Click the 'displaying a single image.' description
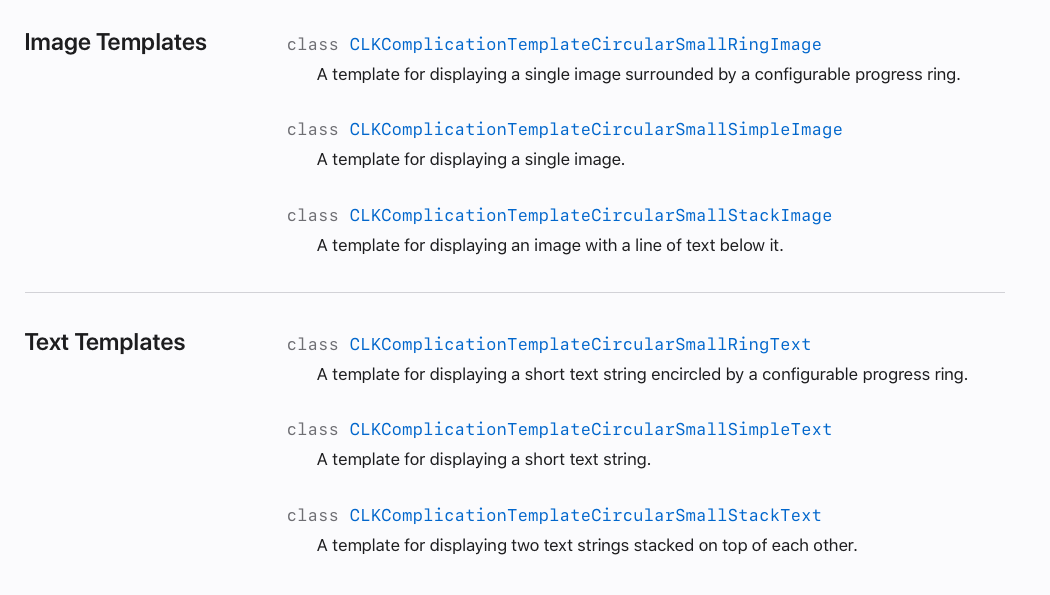Screen dimensions: 1050x595 471,159
